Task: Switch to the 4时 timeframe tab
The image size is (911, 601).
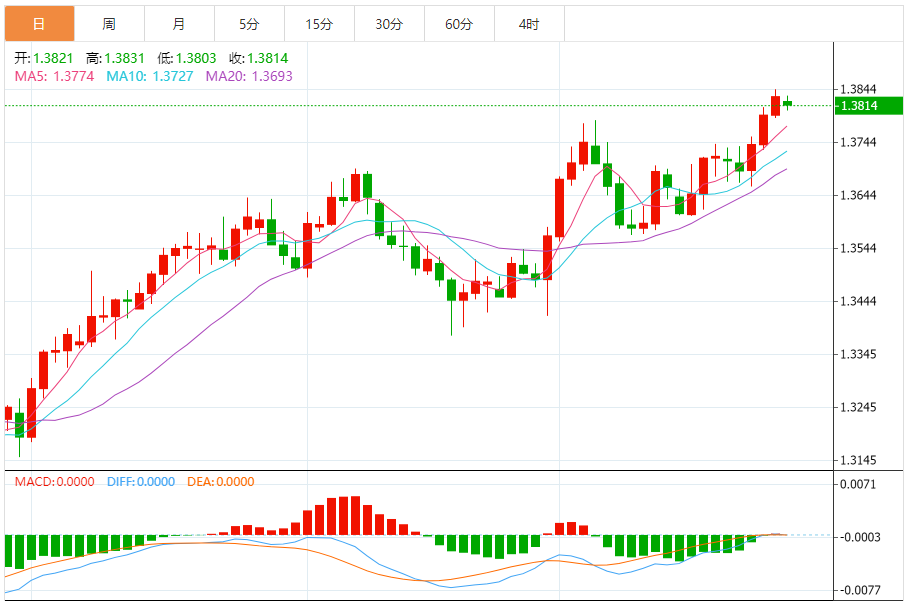Action: (529, 24)
